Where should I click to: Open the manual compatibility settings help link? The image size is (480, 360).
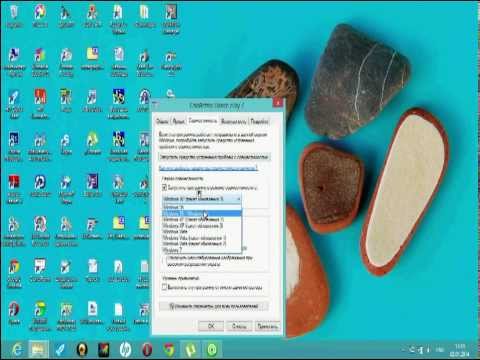[208, 168]
